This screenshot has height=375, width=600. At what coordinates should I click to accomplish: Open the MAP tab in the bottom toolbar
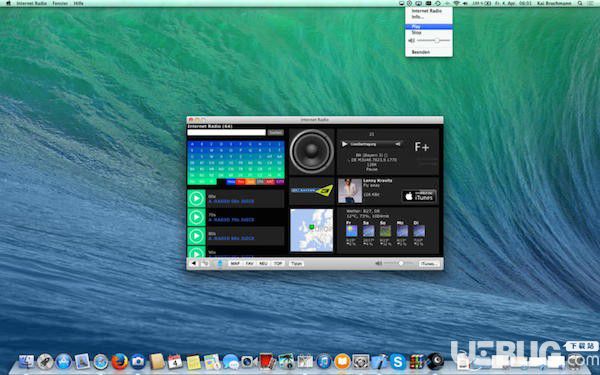[x=235, y=264]
